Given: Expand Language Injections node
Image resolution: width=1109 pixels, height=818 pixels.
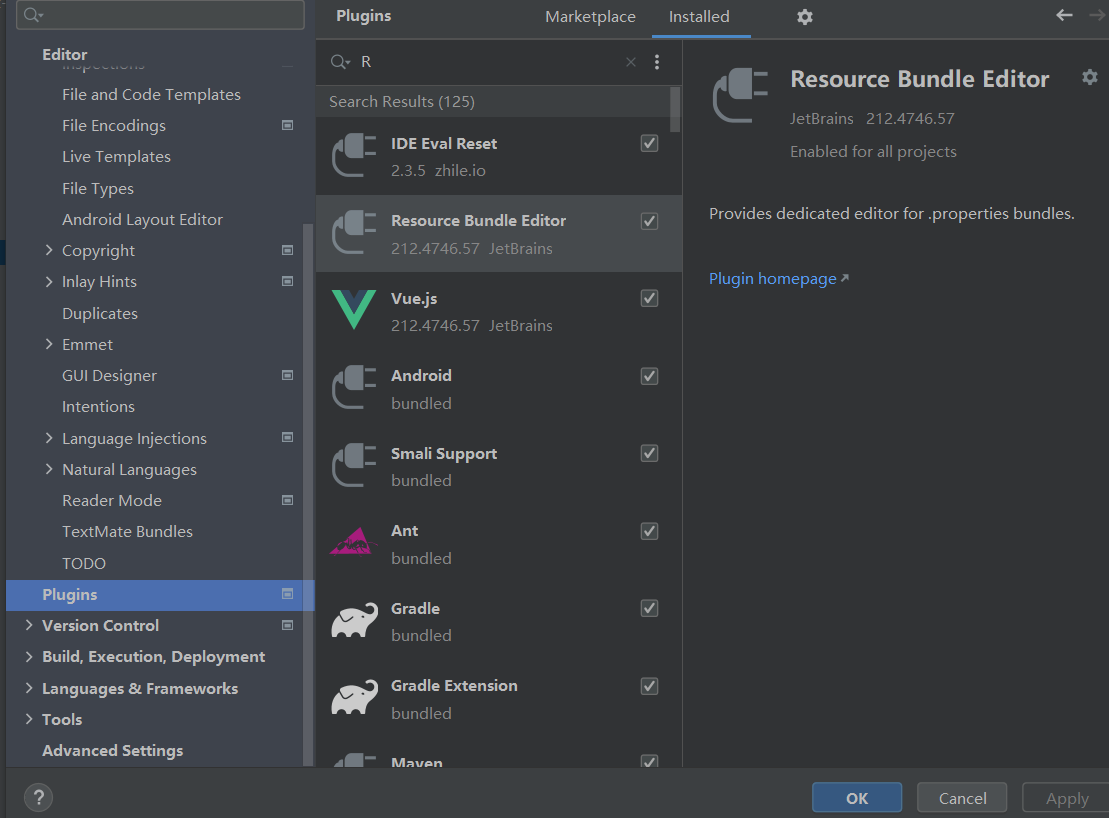Looking at the screenshot, I should (x=49, y=438).
